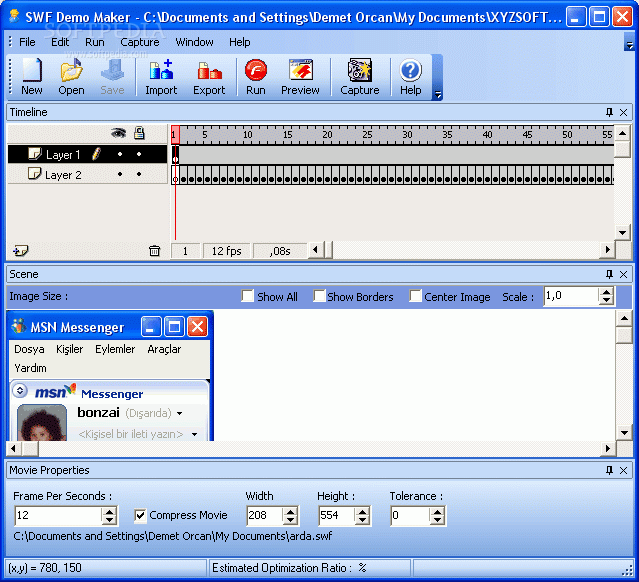The height and width of the screenshot is (582, 639).
Task: Click the Width input field showing 208
Action: [x=264, y=516]
